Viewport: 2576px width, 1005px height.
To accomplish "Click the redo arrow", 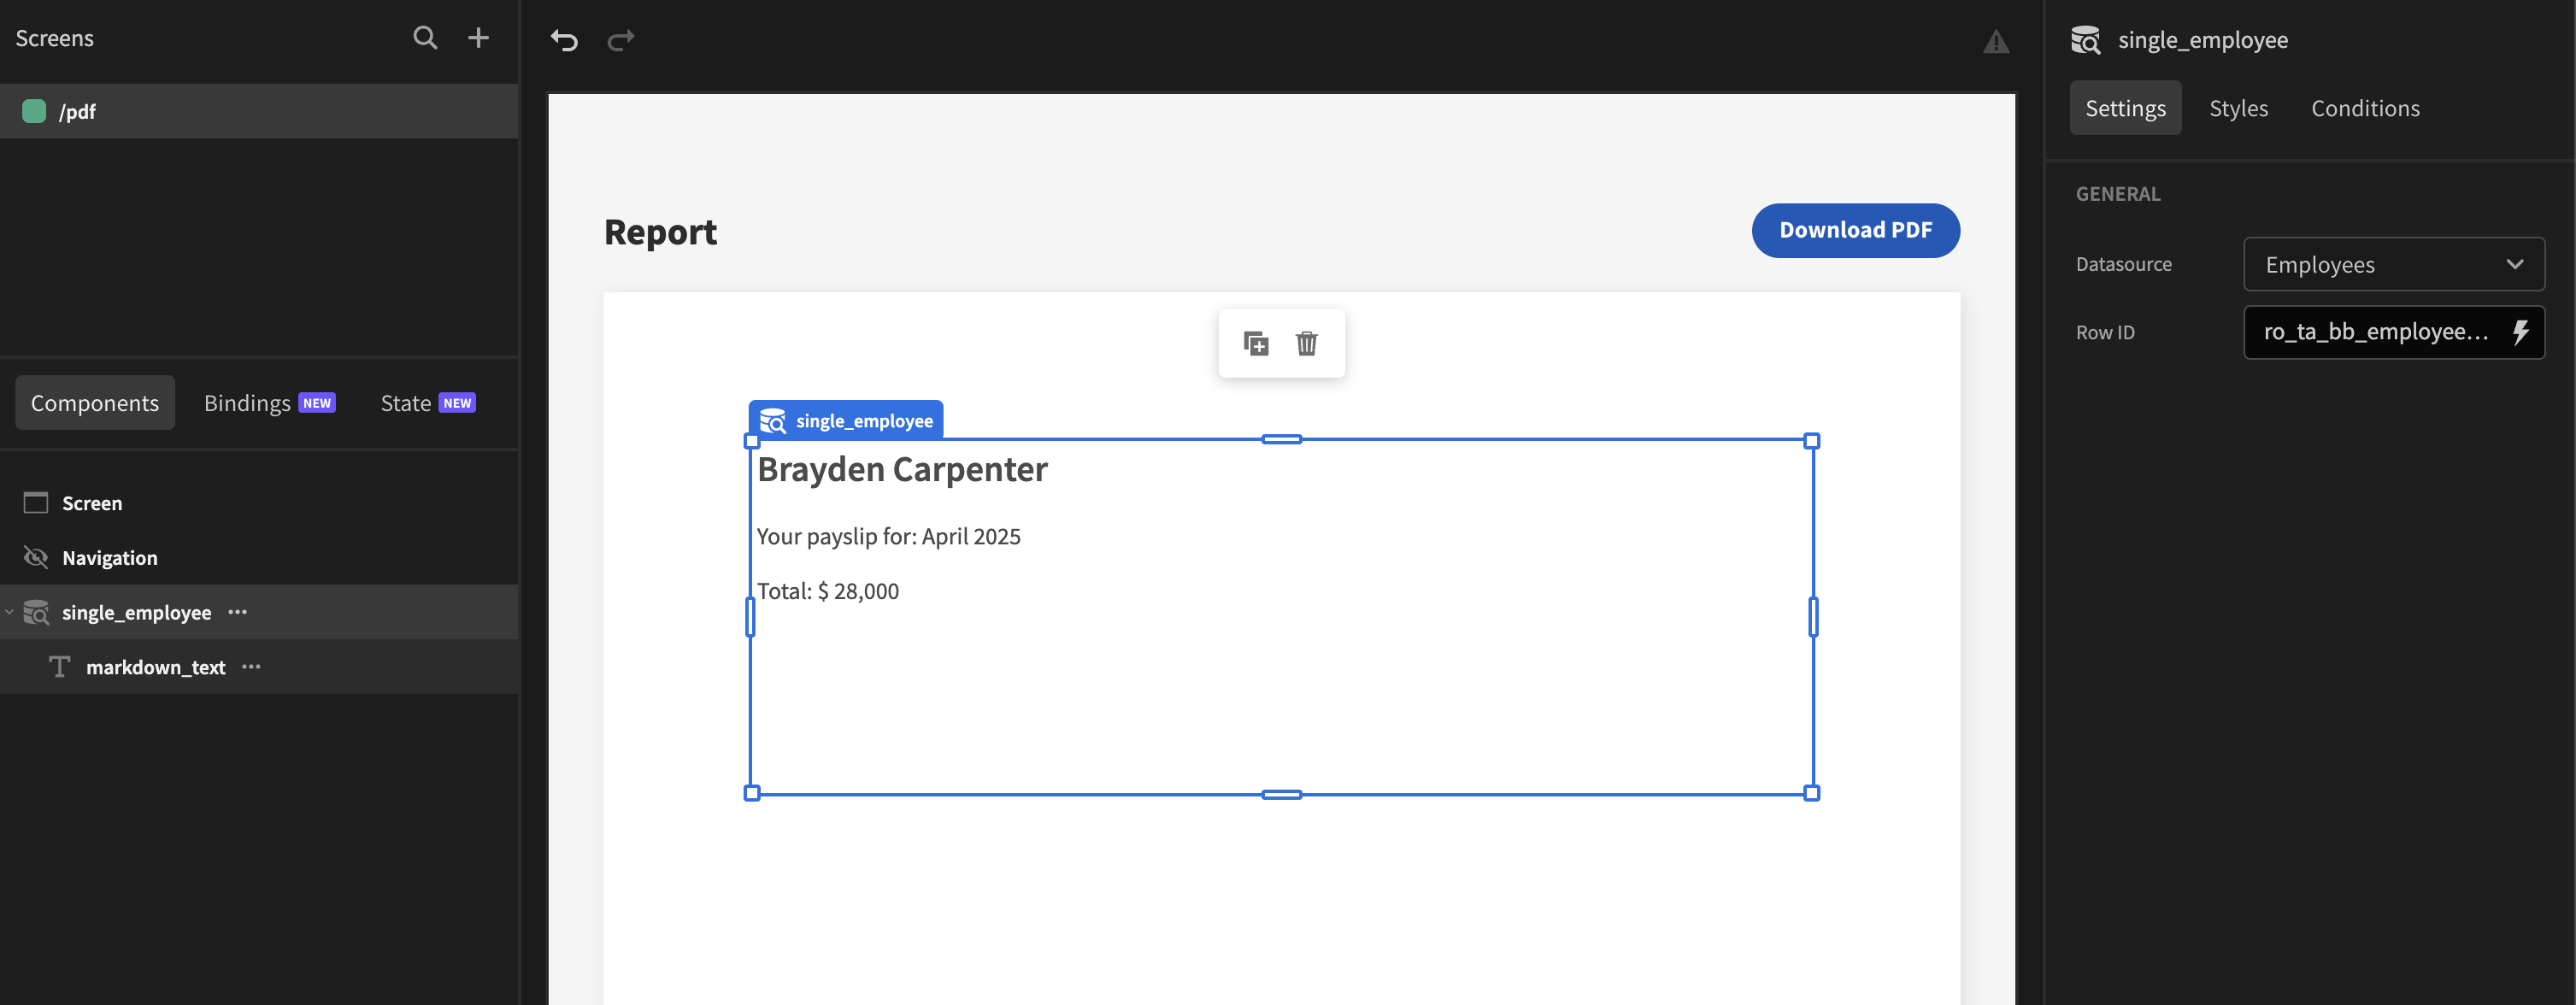I will 621,40.
